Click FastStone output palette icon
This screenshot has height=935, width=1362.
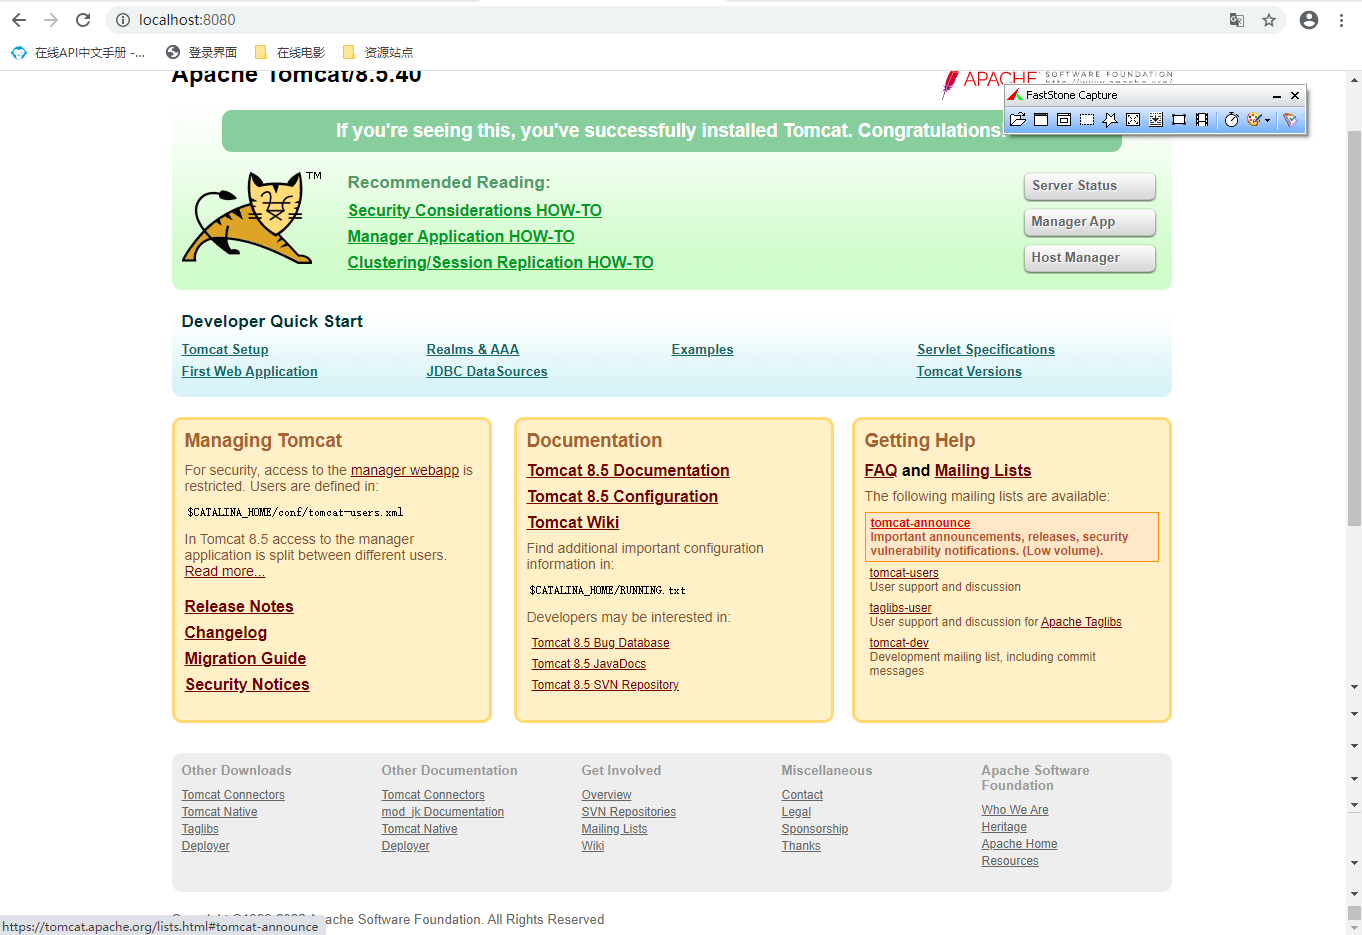[1254, 120]
